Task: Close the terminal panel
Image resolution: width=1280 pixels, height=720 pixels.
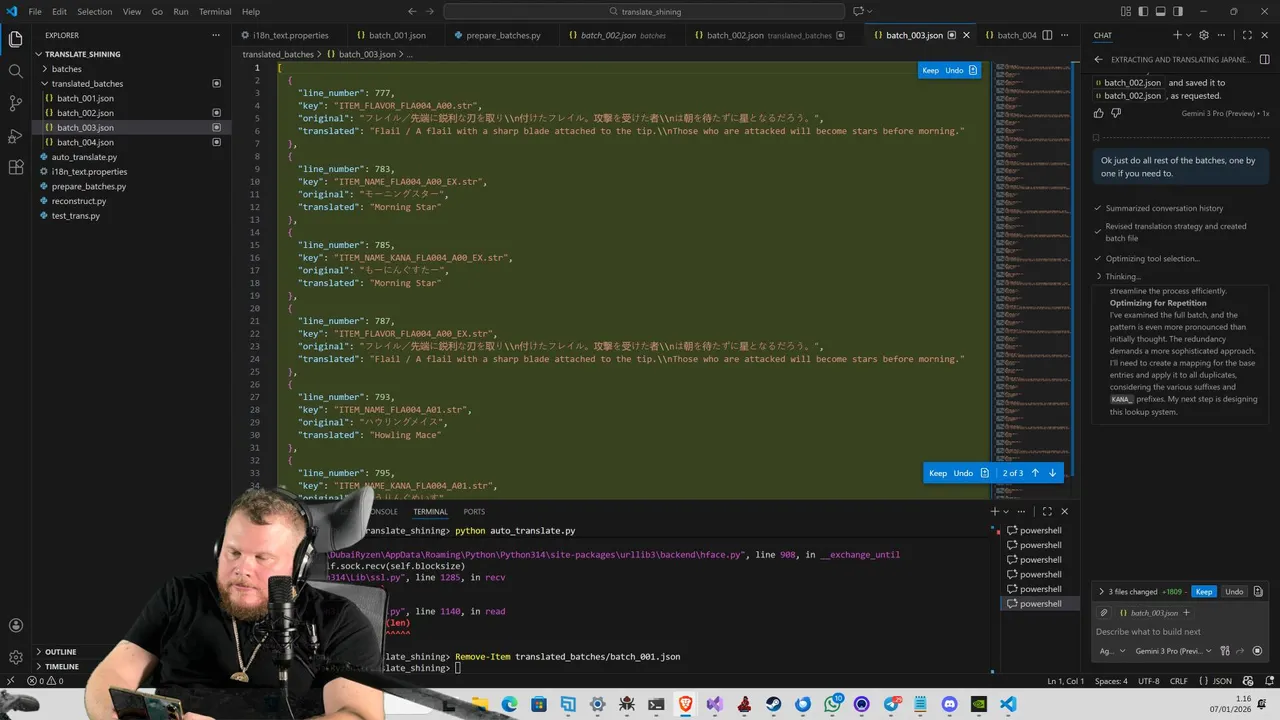Action: (1064, 511)
